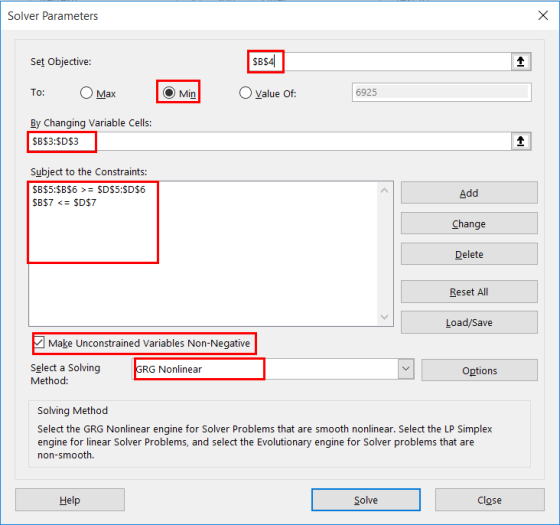Select constraint $B$7 <= $D$7
This screenshot has height=525, width=560.
click(64, 203)
